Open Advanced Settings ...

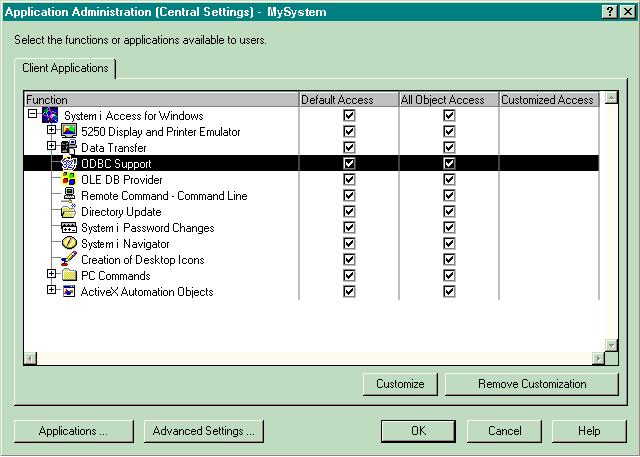(204, 431)
